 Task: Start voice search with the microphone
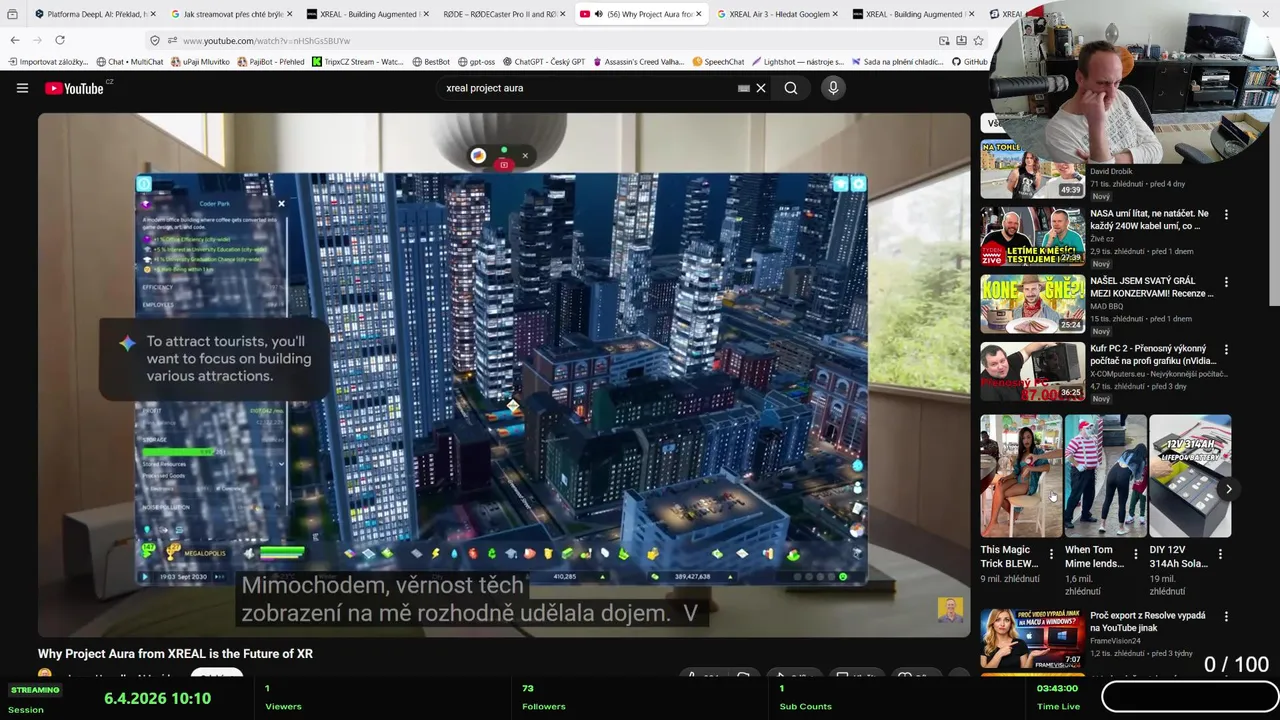click(833, 88)
